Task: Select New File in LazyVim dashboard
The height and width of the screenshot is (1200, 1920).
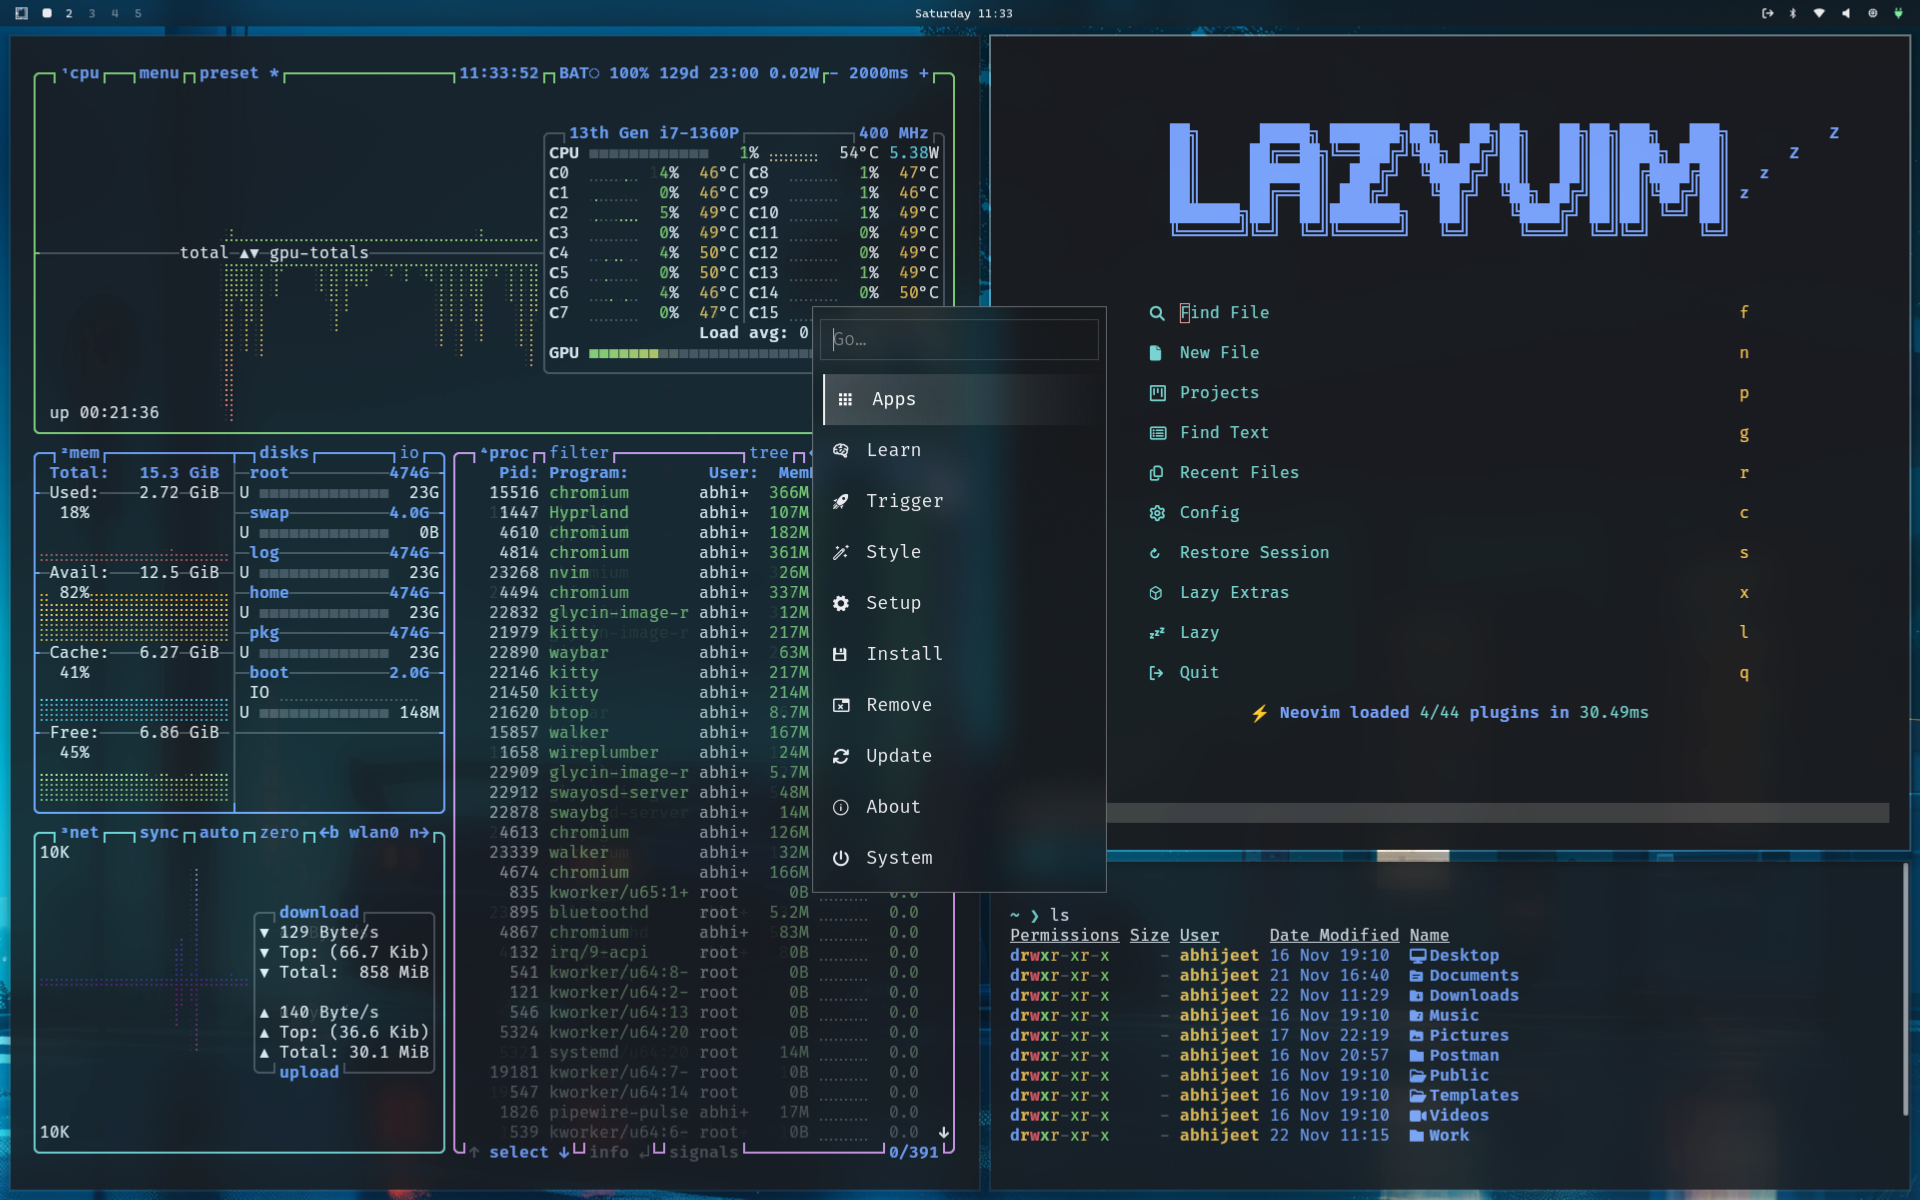Action: click(x=1219, y=353)
